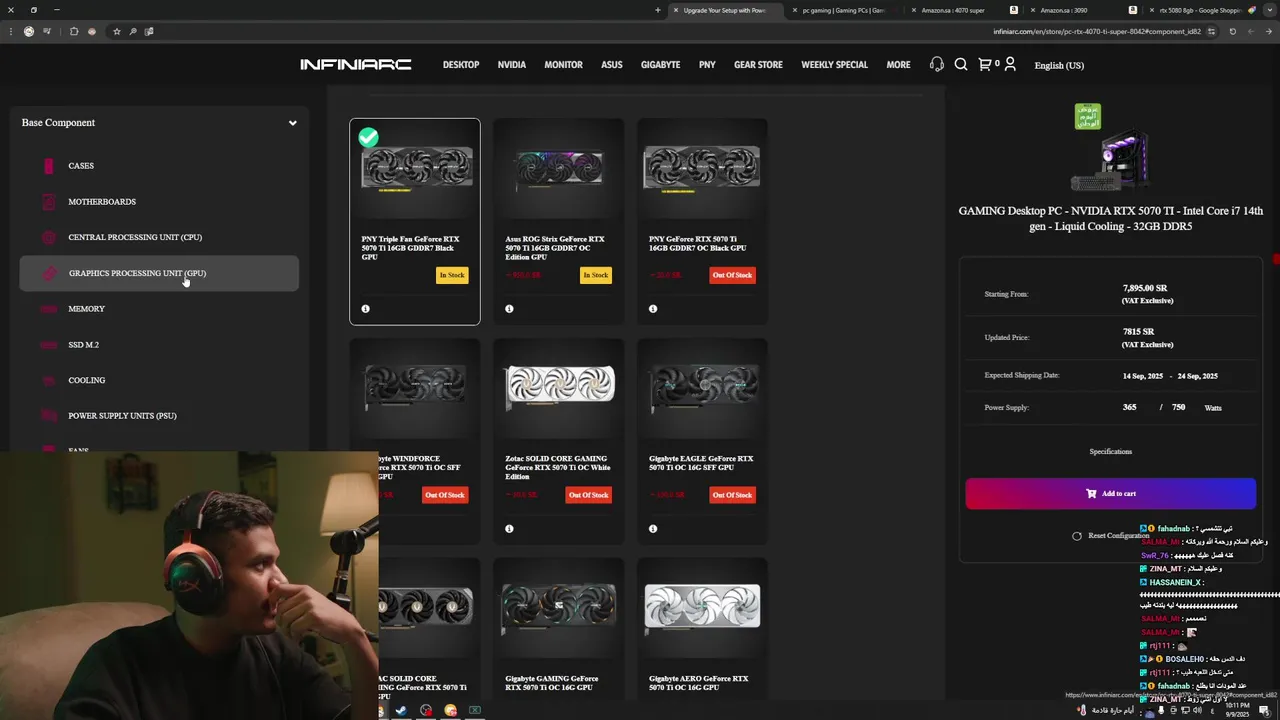Click the Add to cart button

coord(1110,493)
